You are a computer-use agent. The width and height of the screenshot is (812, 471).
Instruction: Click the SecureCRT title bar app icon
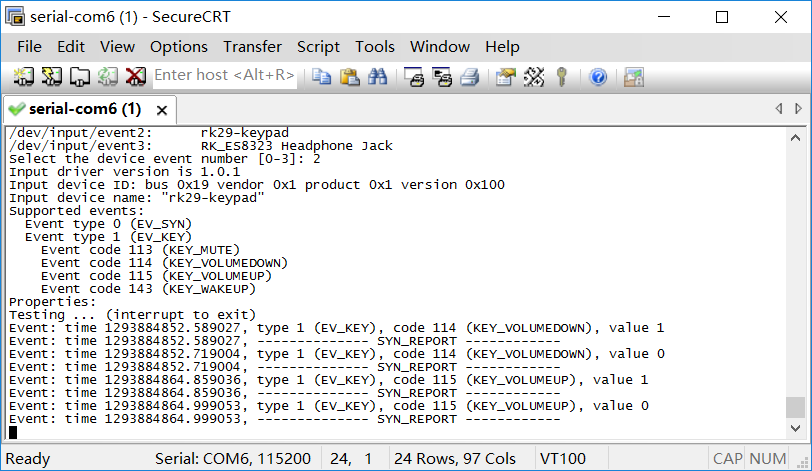15,17
